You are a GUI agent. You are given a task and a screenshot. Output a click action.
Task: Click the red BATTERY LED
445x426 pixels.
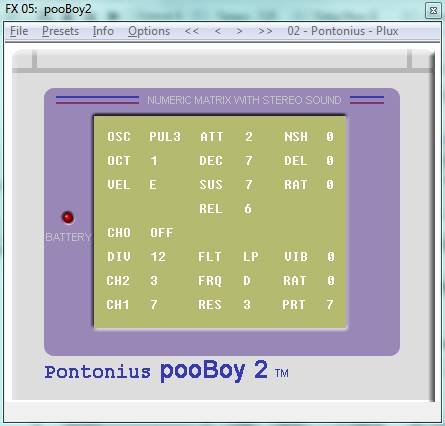68,217
